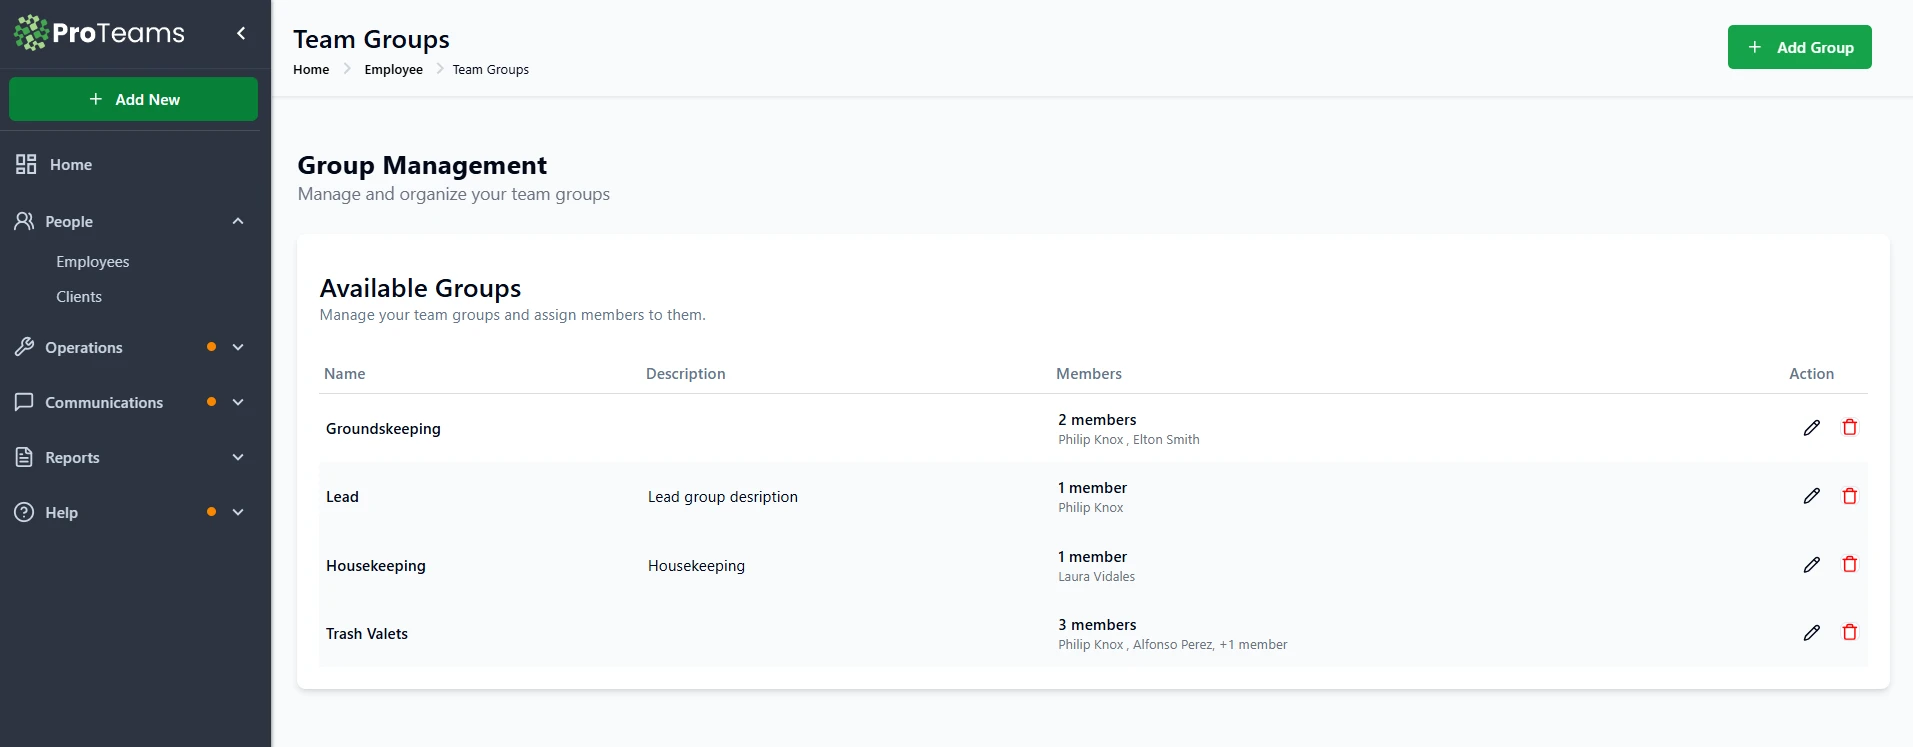Click the red trash icon for Lead
The height and width of the screenshot is (747, 1913).
tap(1849, 496)
